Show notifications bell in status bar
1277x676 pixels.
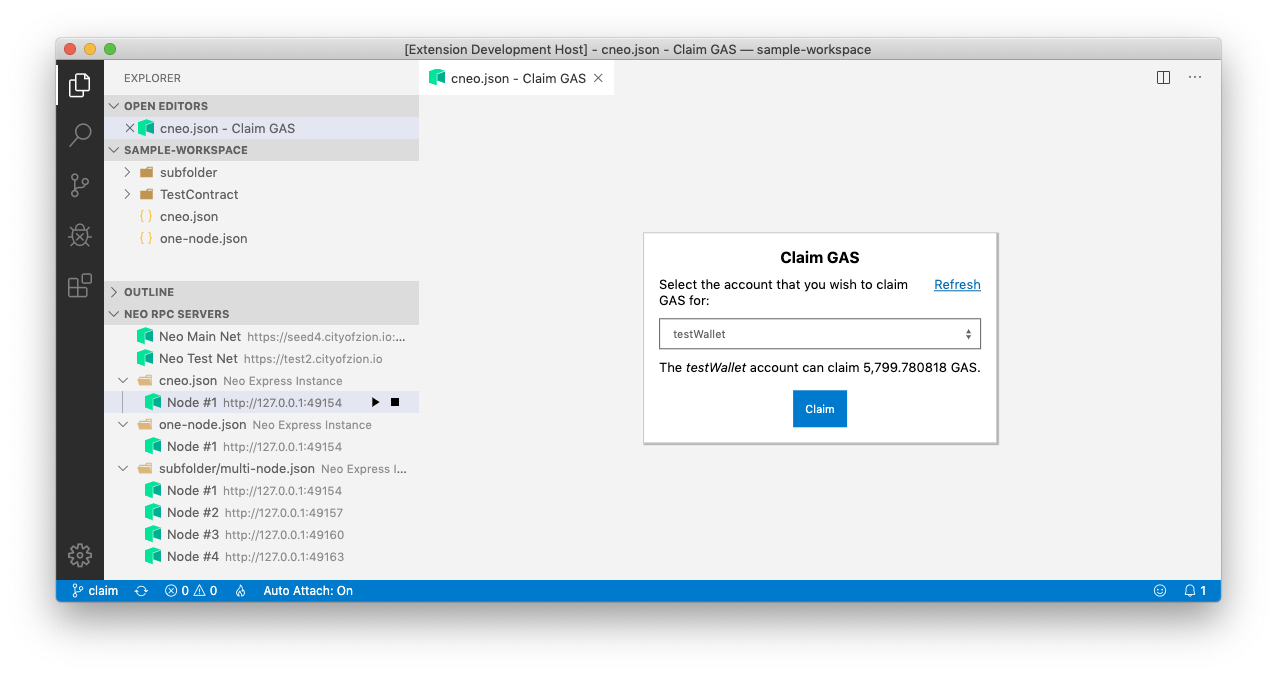pyautogui.click(x=1195, y=591)
